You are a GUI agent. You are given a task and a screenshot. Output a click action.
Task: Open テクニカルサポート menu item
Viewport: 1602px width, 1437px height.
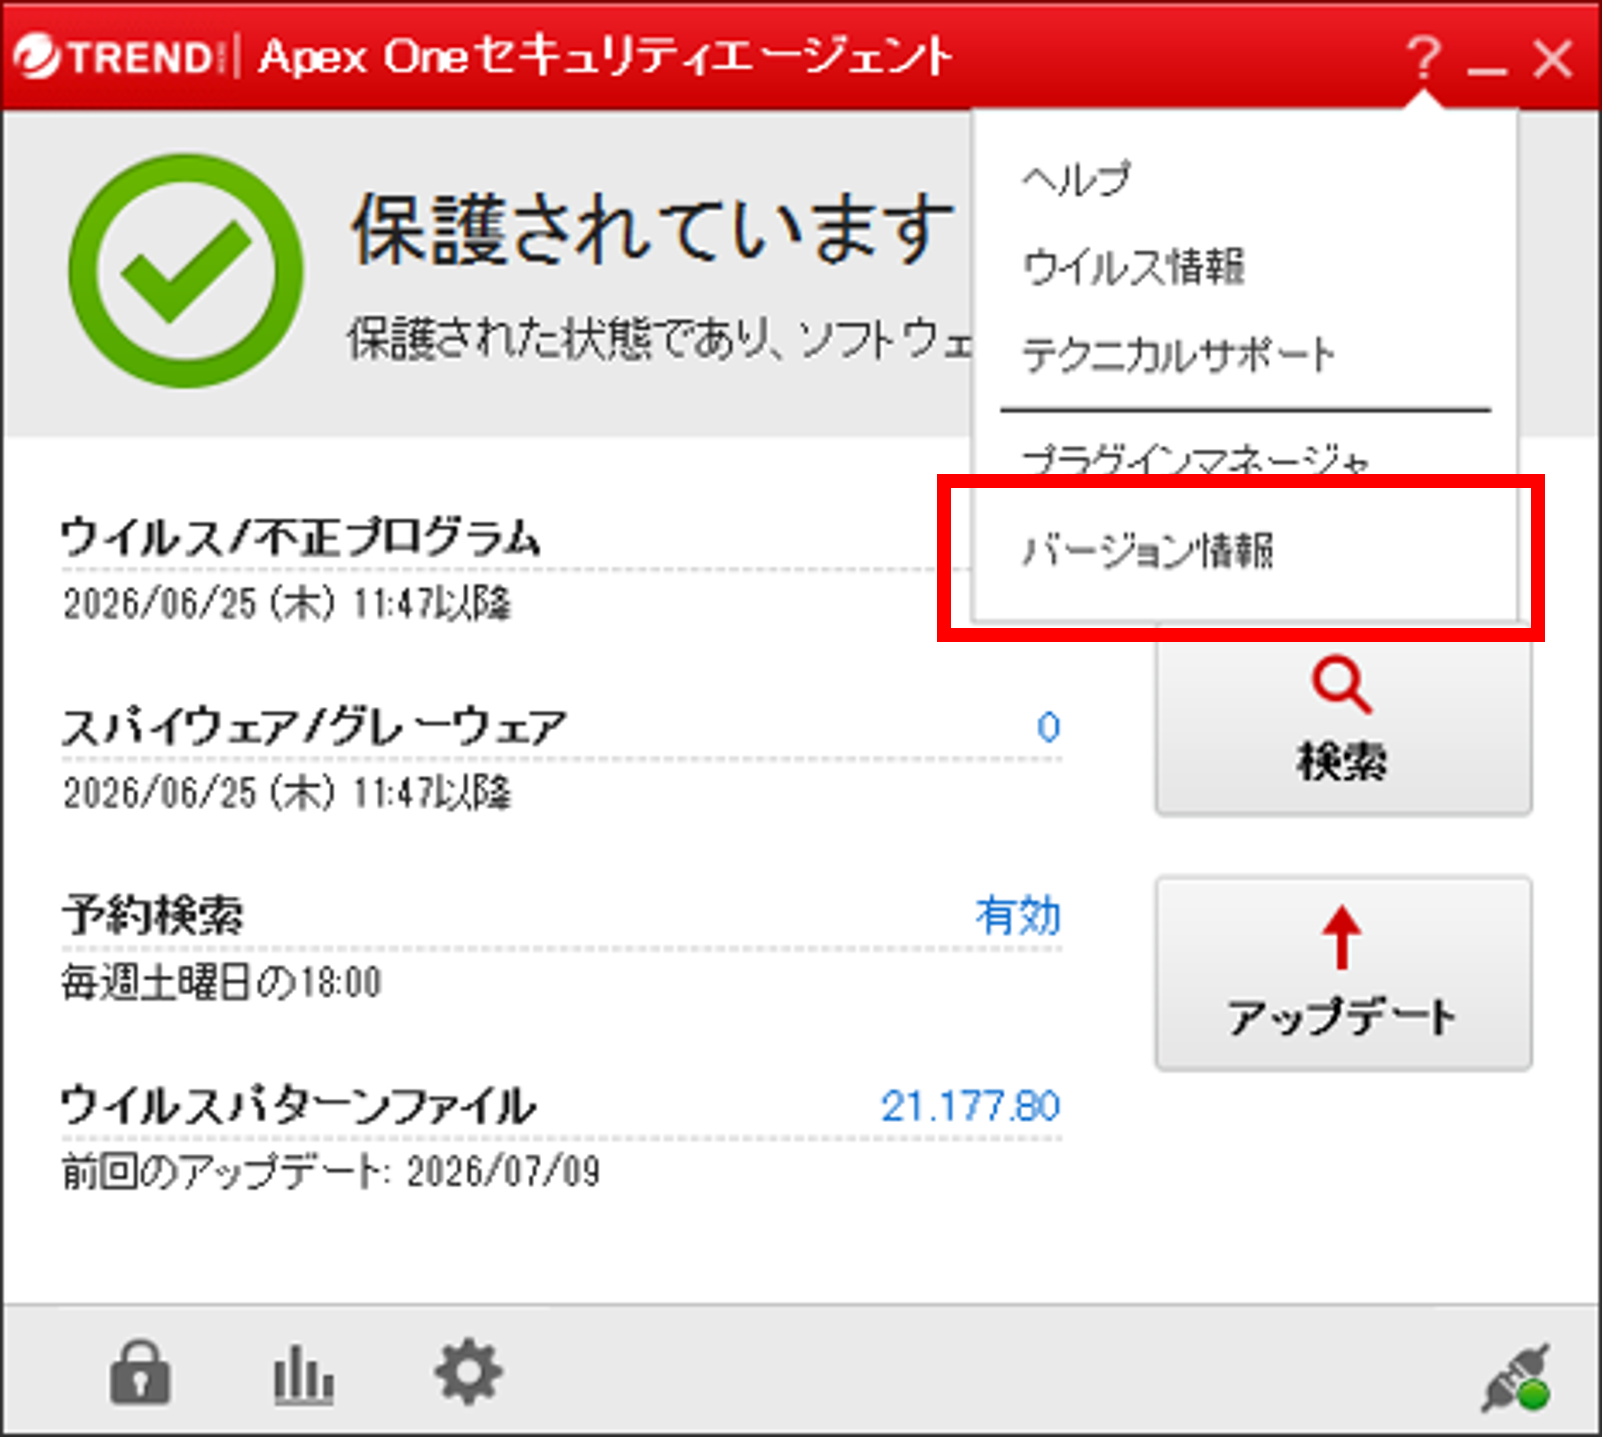pyautogui.click(x=1178, y=355)
